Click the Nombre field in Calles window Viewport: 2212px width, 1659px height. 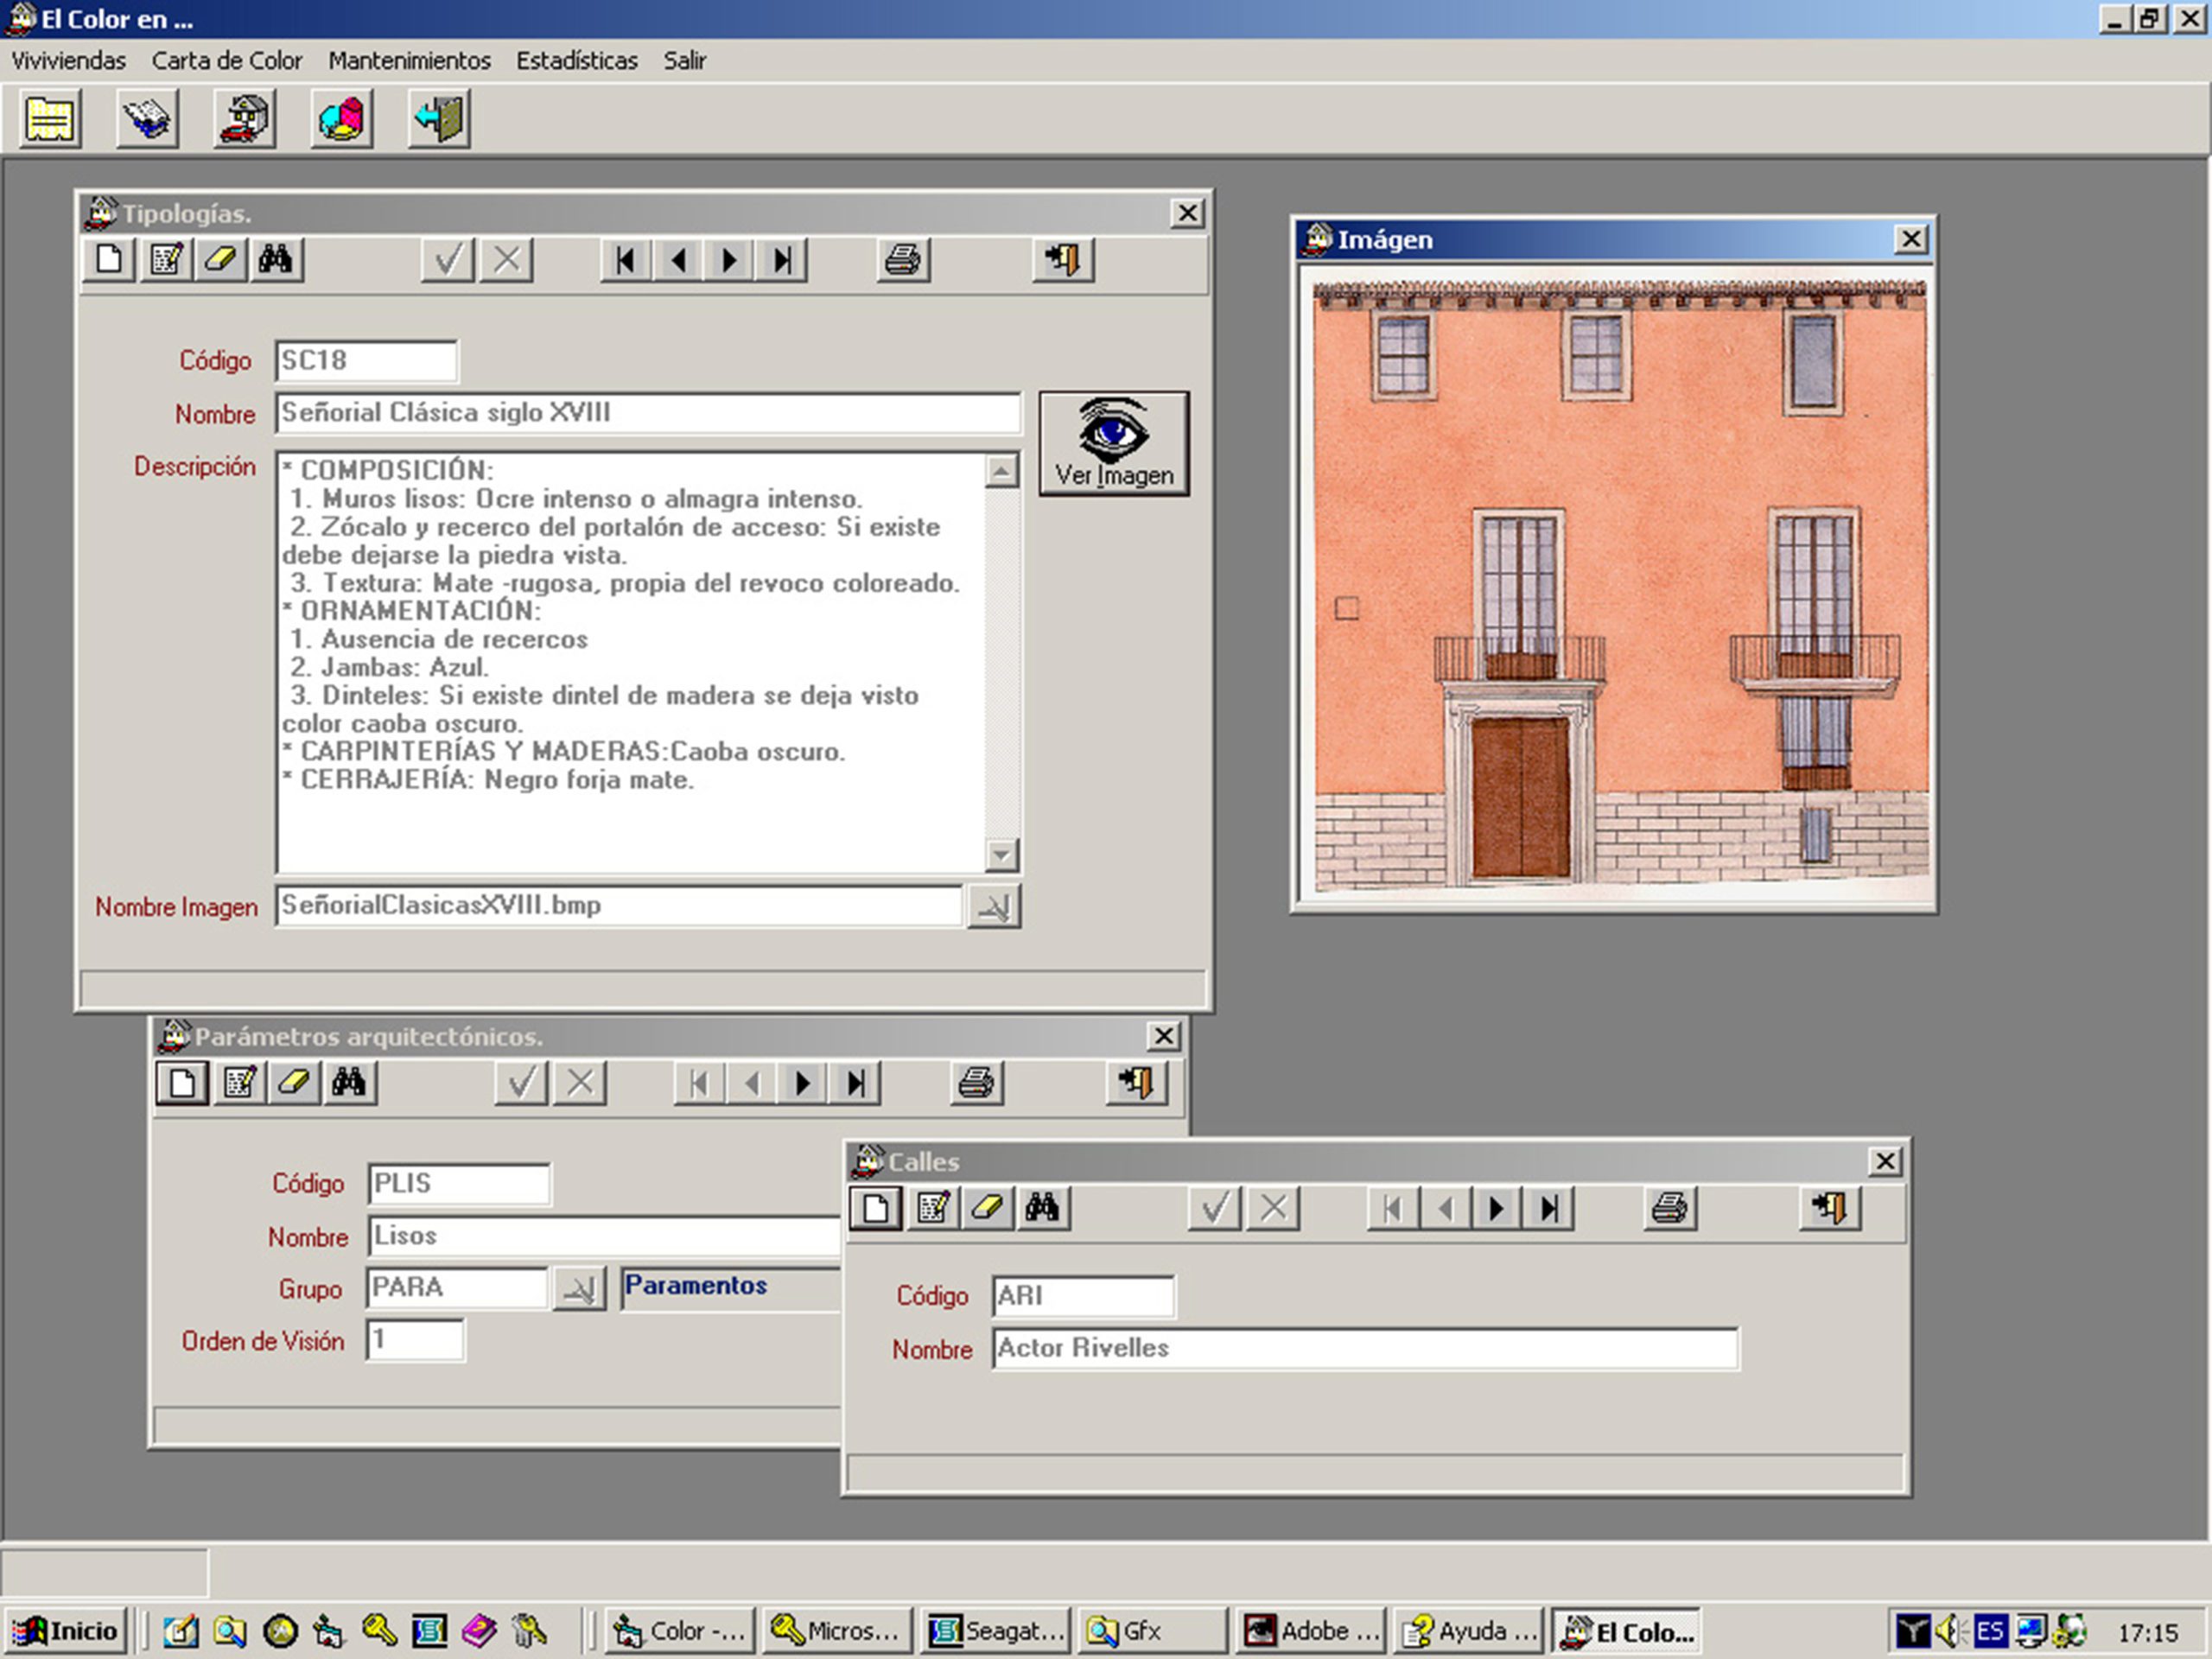1365,1349
